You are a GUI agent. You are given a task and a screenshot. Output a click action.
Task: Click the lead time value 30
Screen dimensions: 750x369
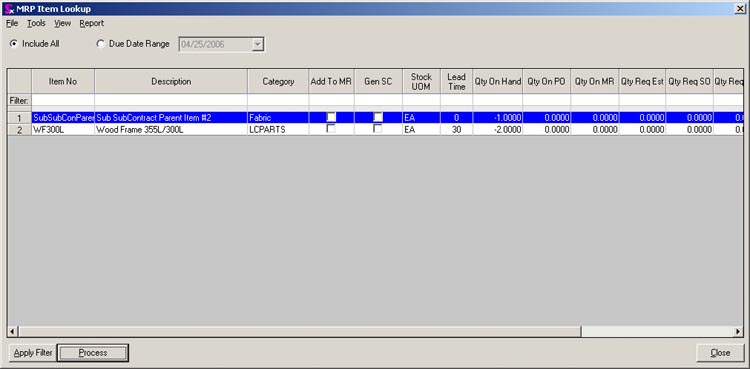click(x=456, y=130)
